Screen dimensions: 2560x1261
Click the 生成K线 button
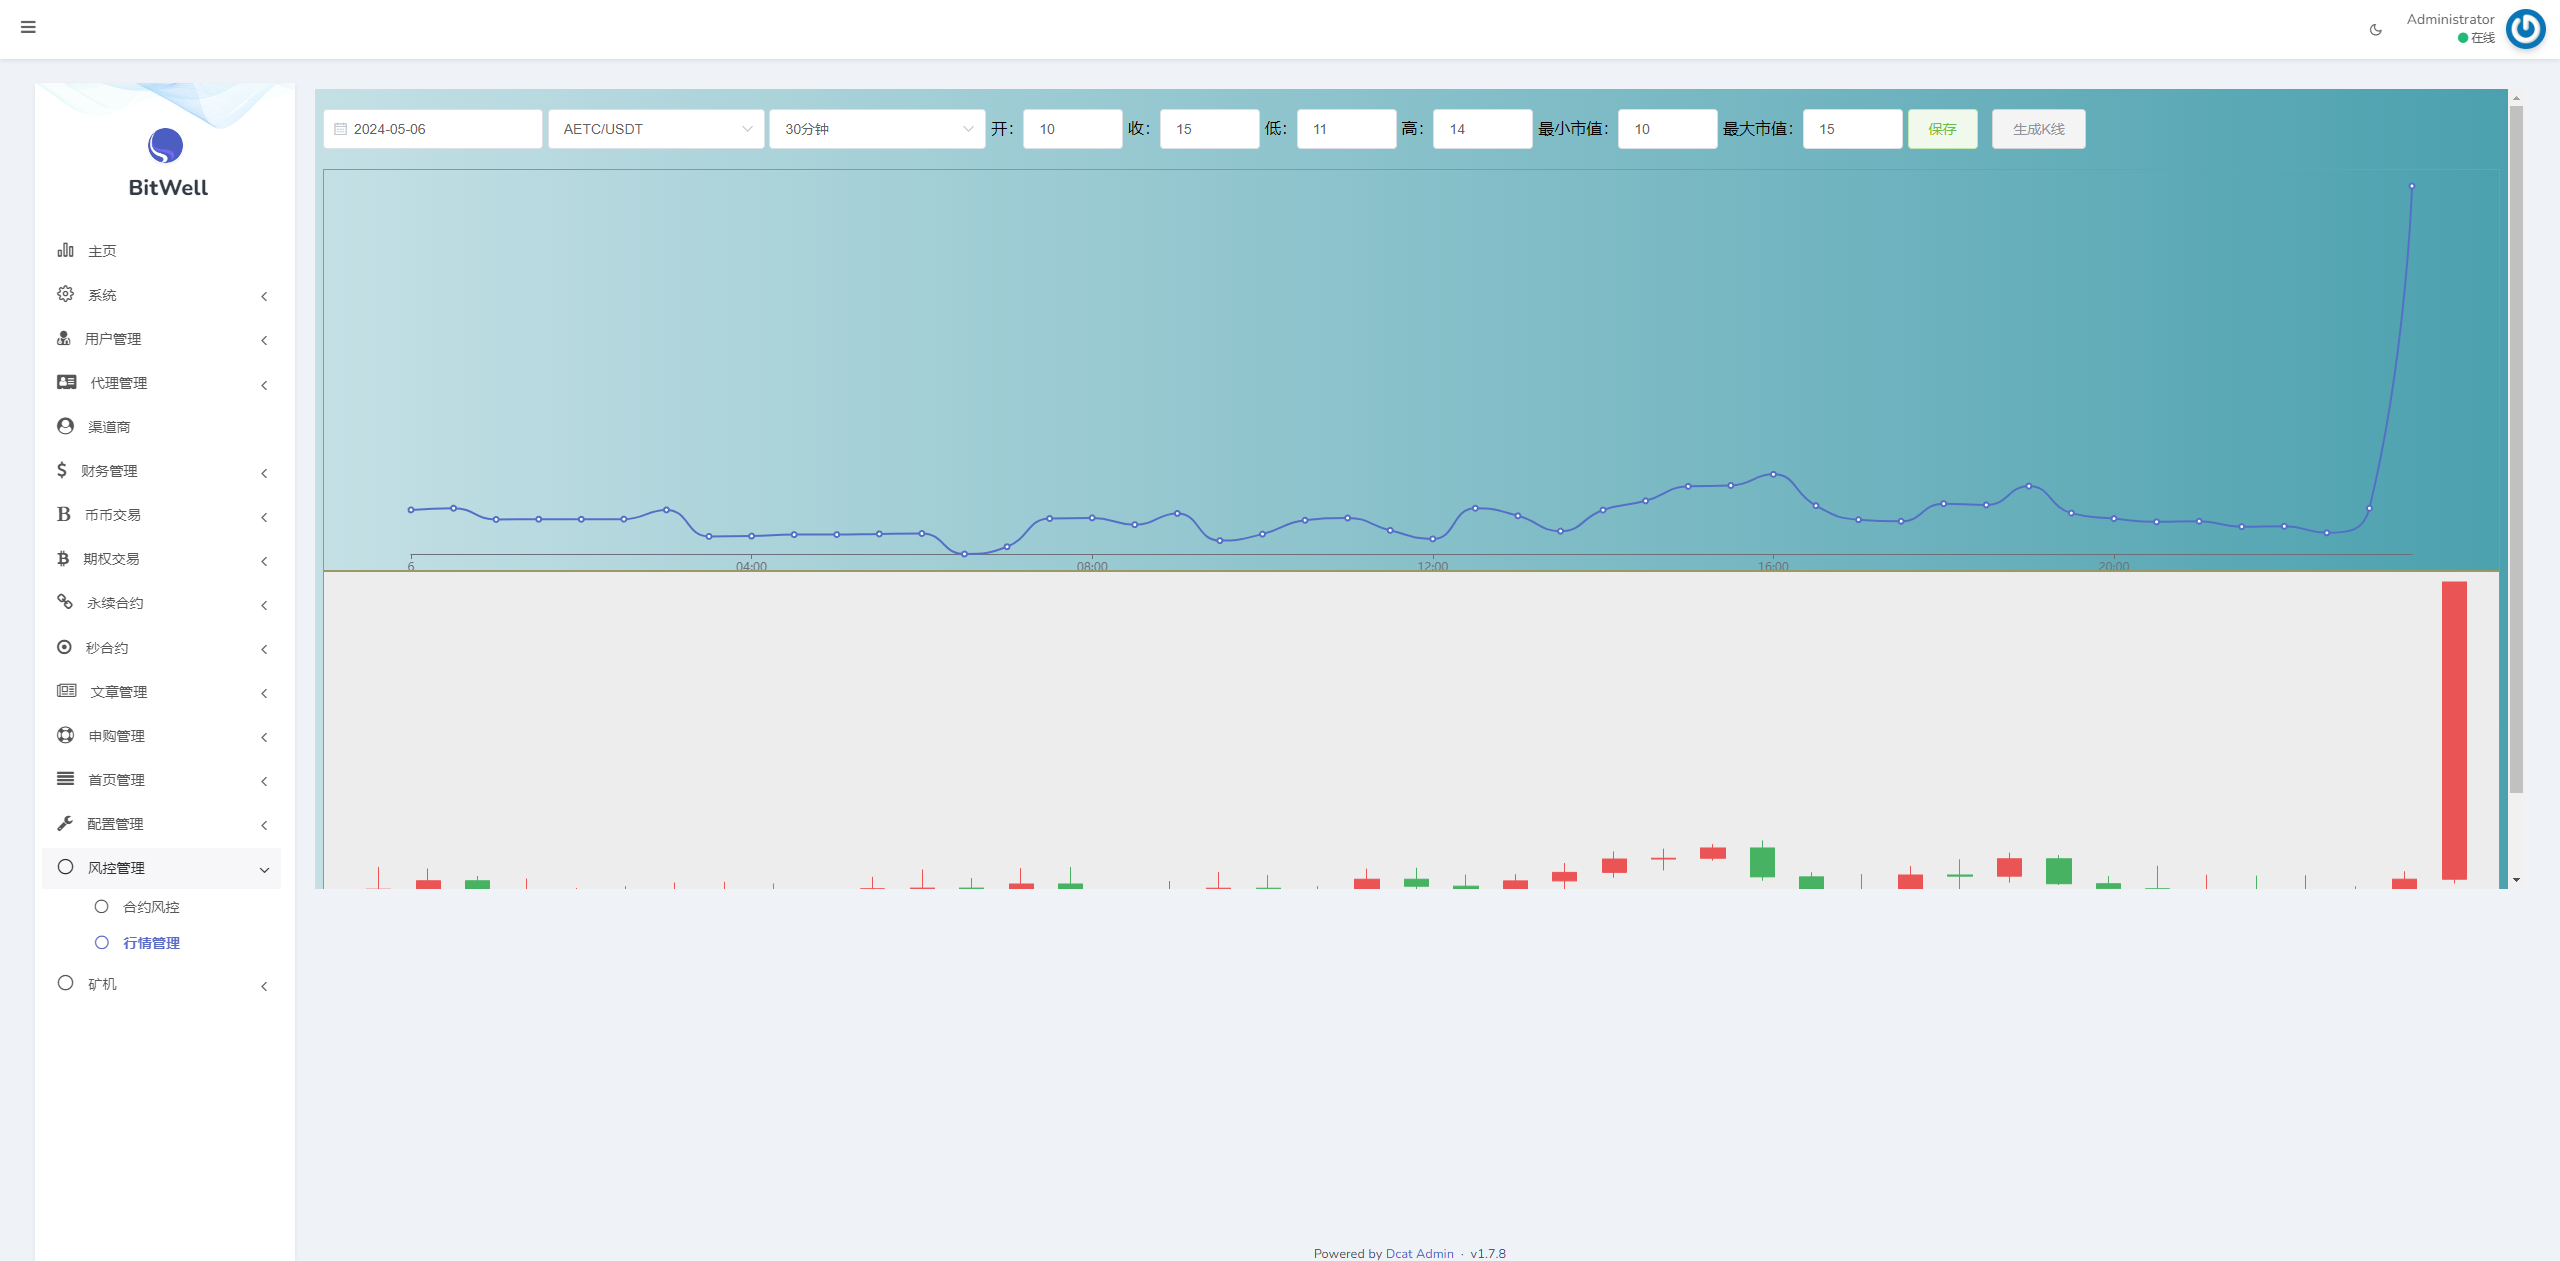[x=2038, y=129]
